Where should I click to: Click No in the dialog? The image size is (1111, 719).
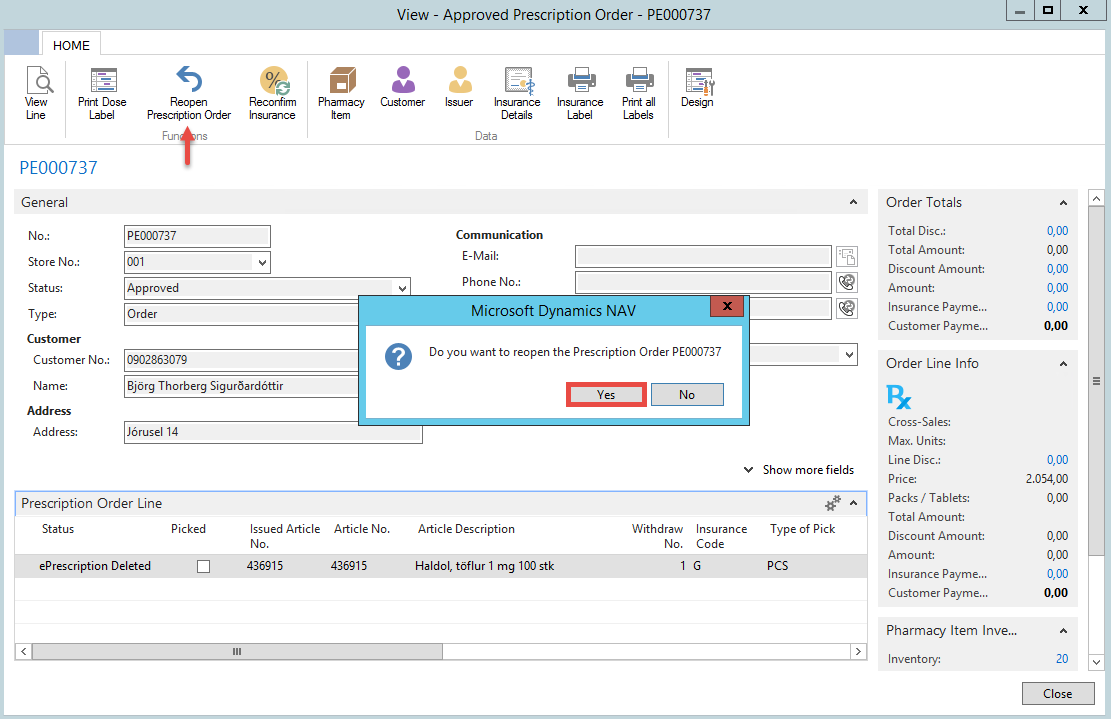click(x=686, y=394)
